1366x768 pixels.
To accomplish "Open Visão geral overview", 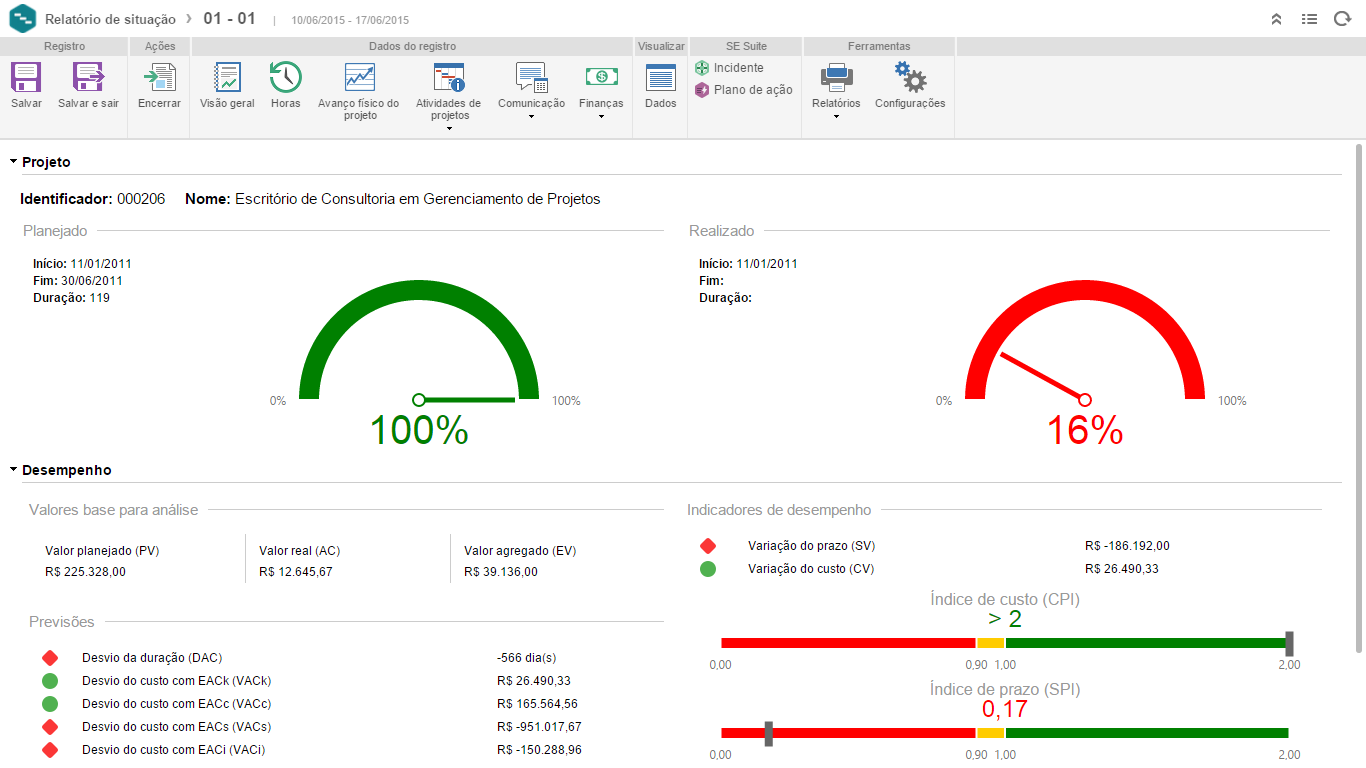I will 227,78.
